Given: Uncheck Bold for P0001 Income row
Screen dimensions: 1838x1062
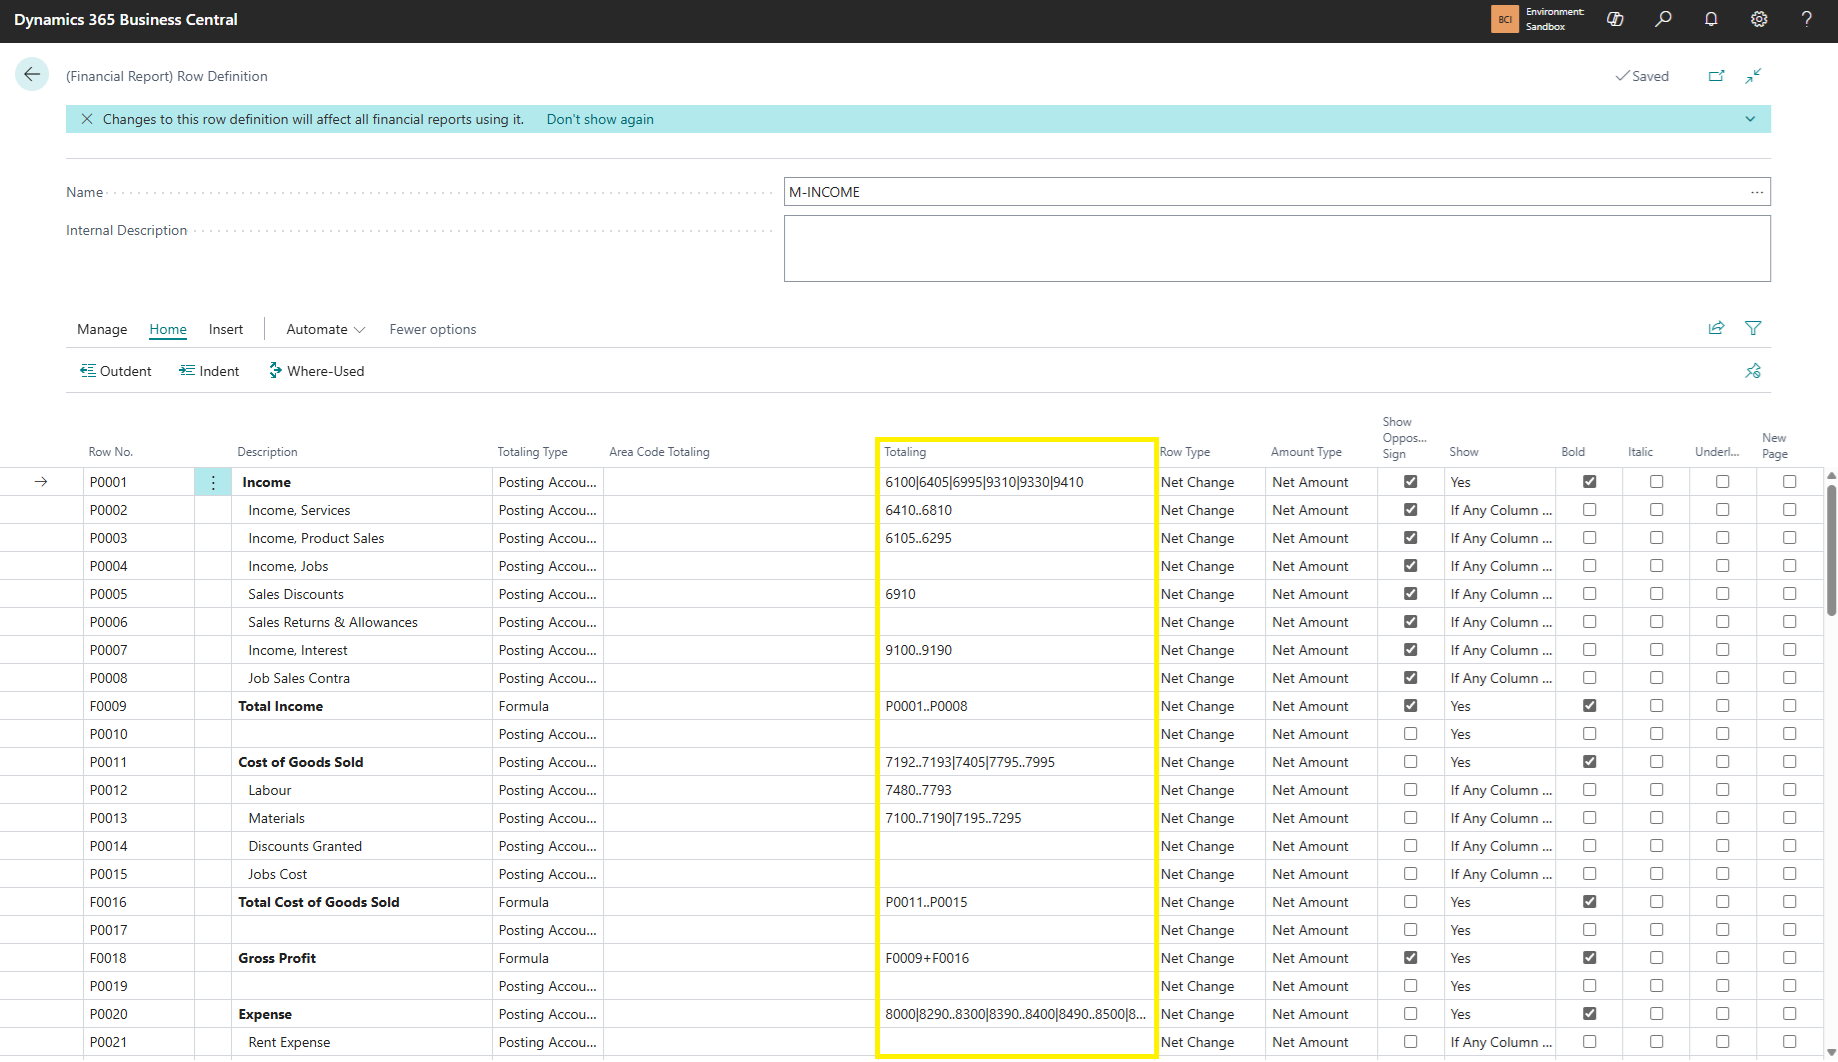Looking at the screenshot, I should click(1589, 482).
